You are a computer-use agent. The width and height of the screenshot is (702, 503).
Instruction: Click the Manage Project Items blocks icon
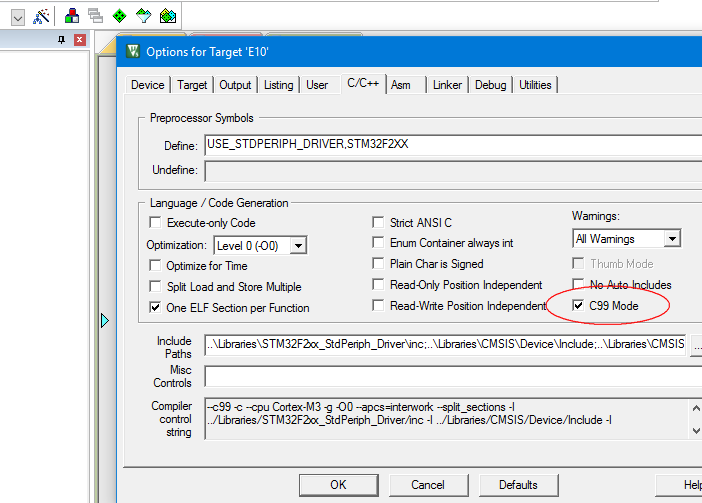click(72, 16)
